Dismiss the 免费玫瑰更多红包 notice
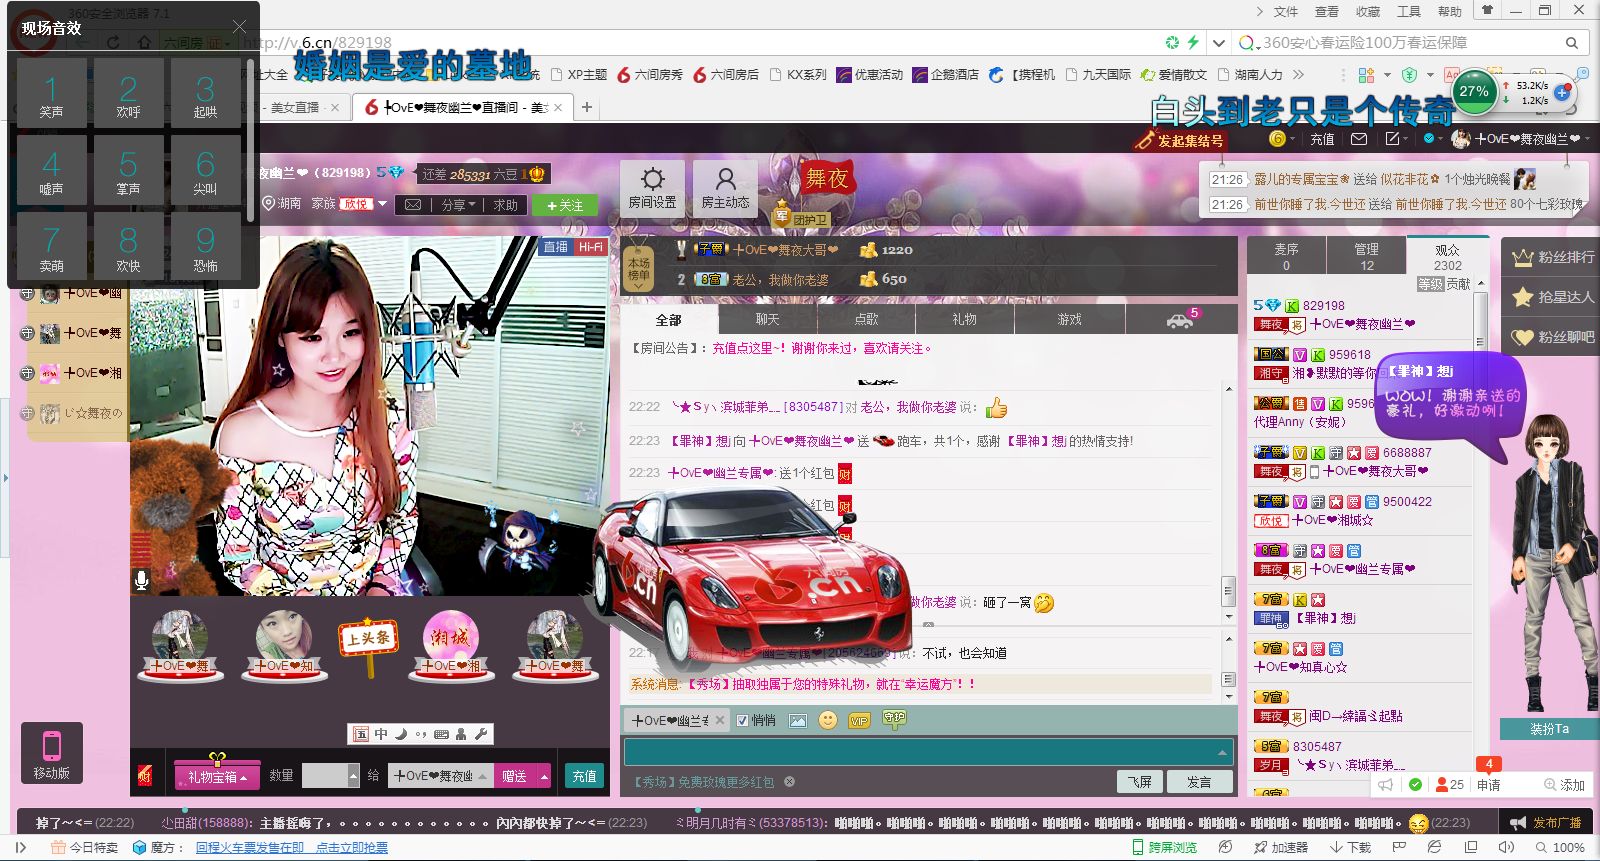Image resolution: width=1600 pixels, height=861 pixels. tap(789, 782)
